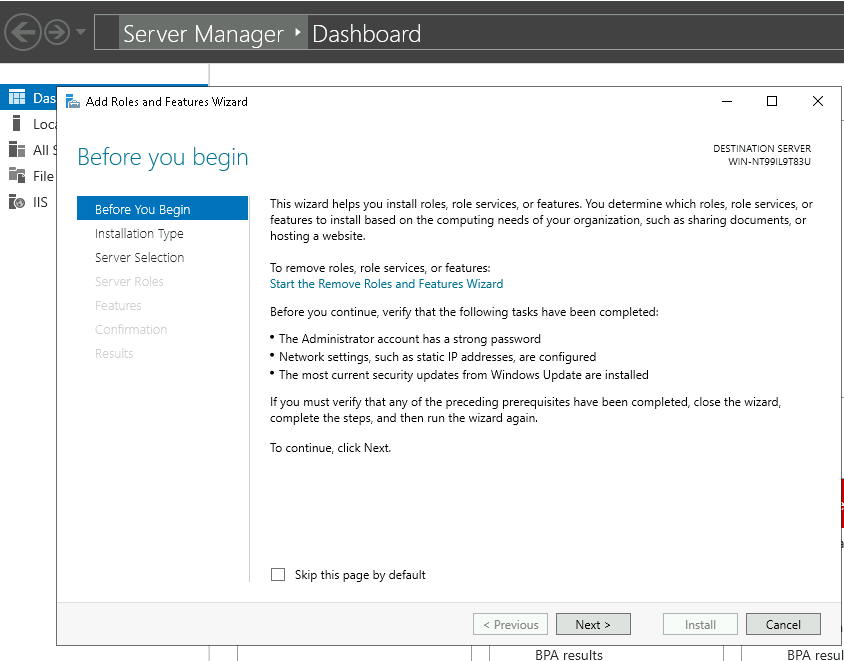Click the breadcrumb separator arrow
This screenshot has height=661, width=844.
pos(298,33)
